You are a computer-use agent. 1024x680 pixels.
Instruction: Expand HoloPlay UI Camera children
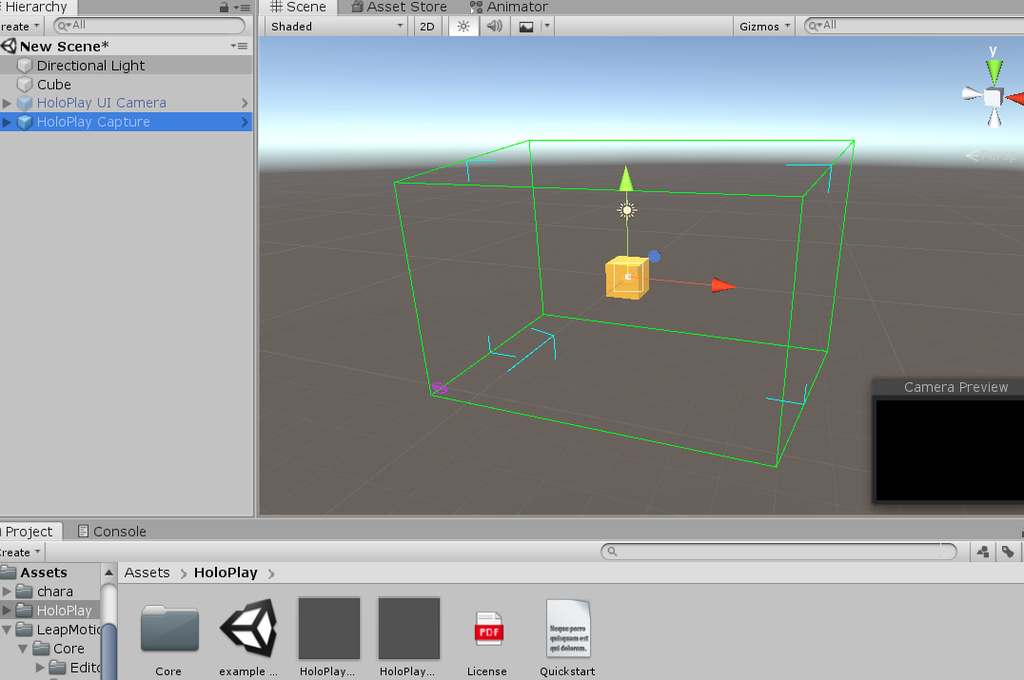7,103
